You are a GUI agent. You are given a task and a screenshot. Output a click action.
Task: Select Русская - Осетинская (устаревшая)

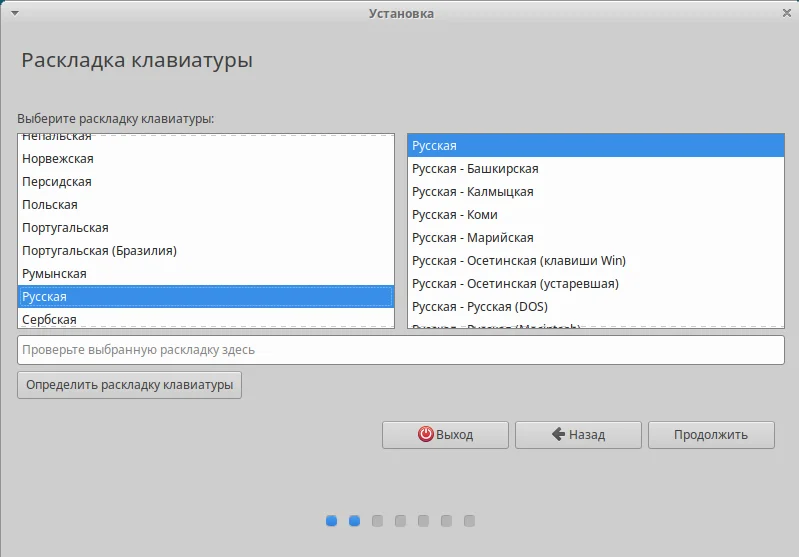(x=596, y=283)
